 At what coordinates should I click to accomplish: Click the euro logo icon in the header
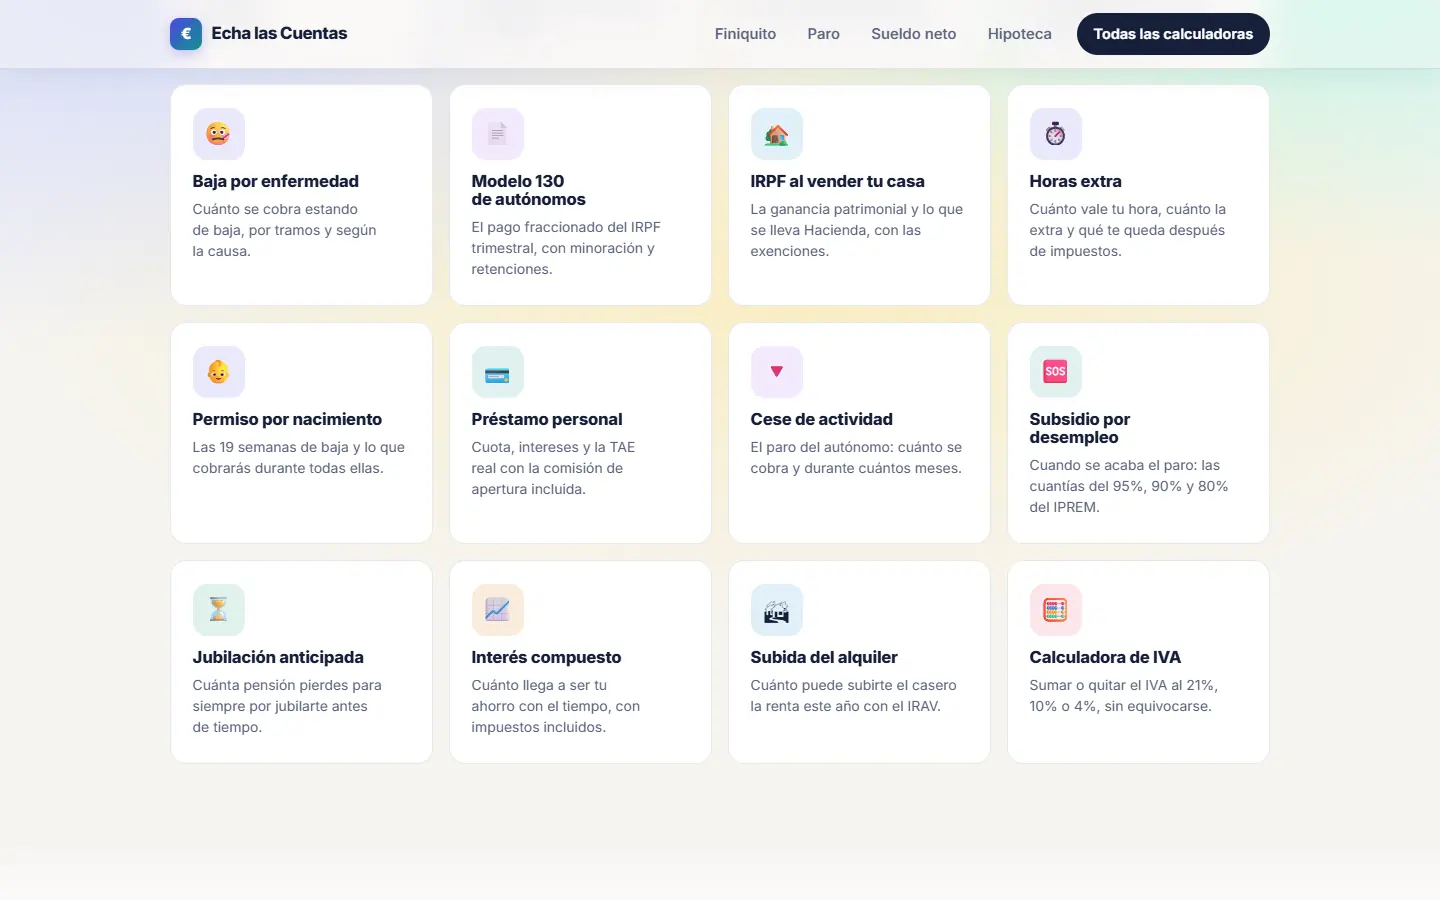click(186, 34)
